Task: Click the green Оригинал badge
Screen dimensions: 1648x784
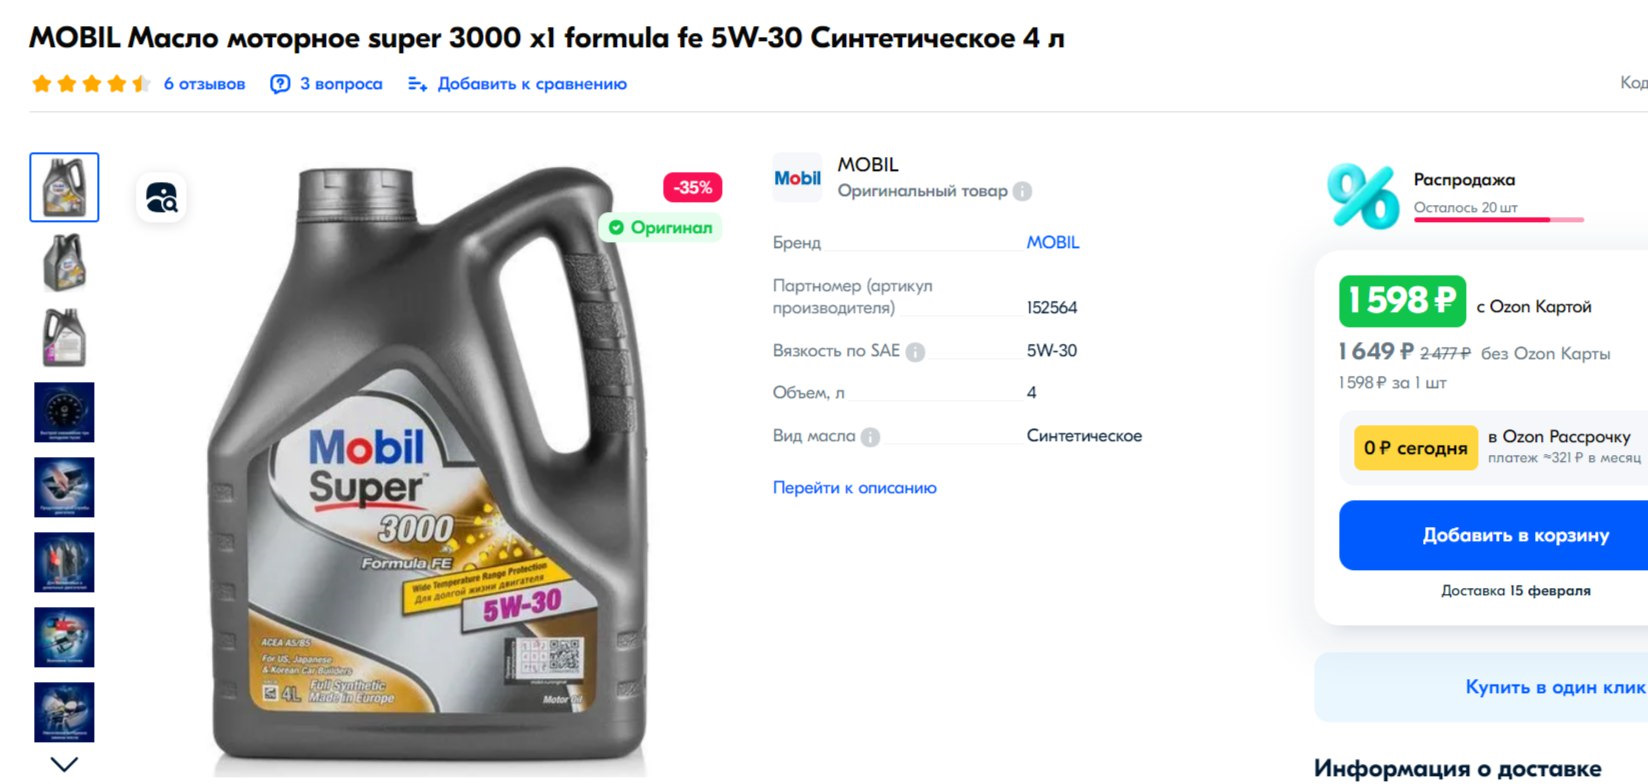Action: point(660,228)
